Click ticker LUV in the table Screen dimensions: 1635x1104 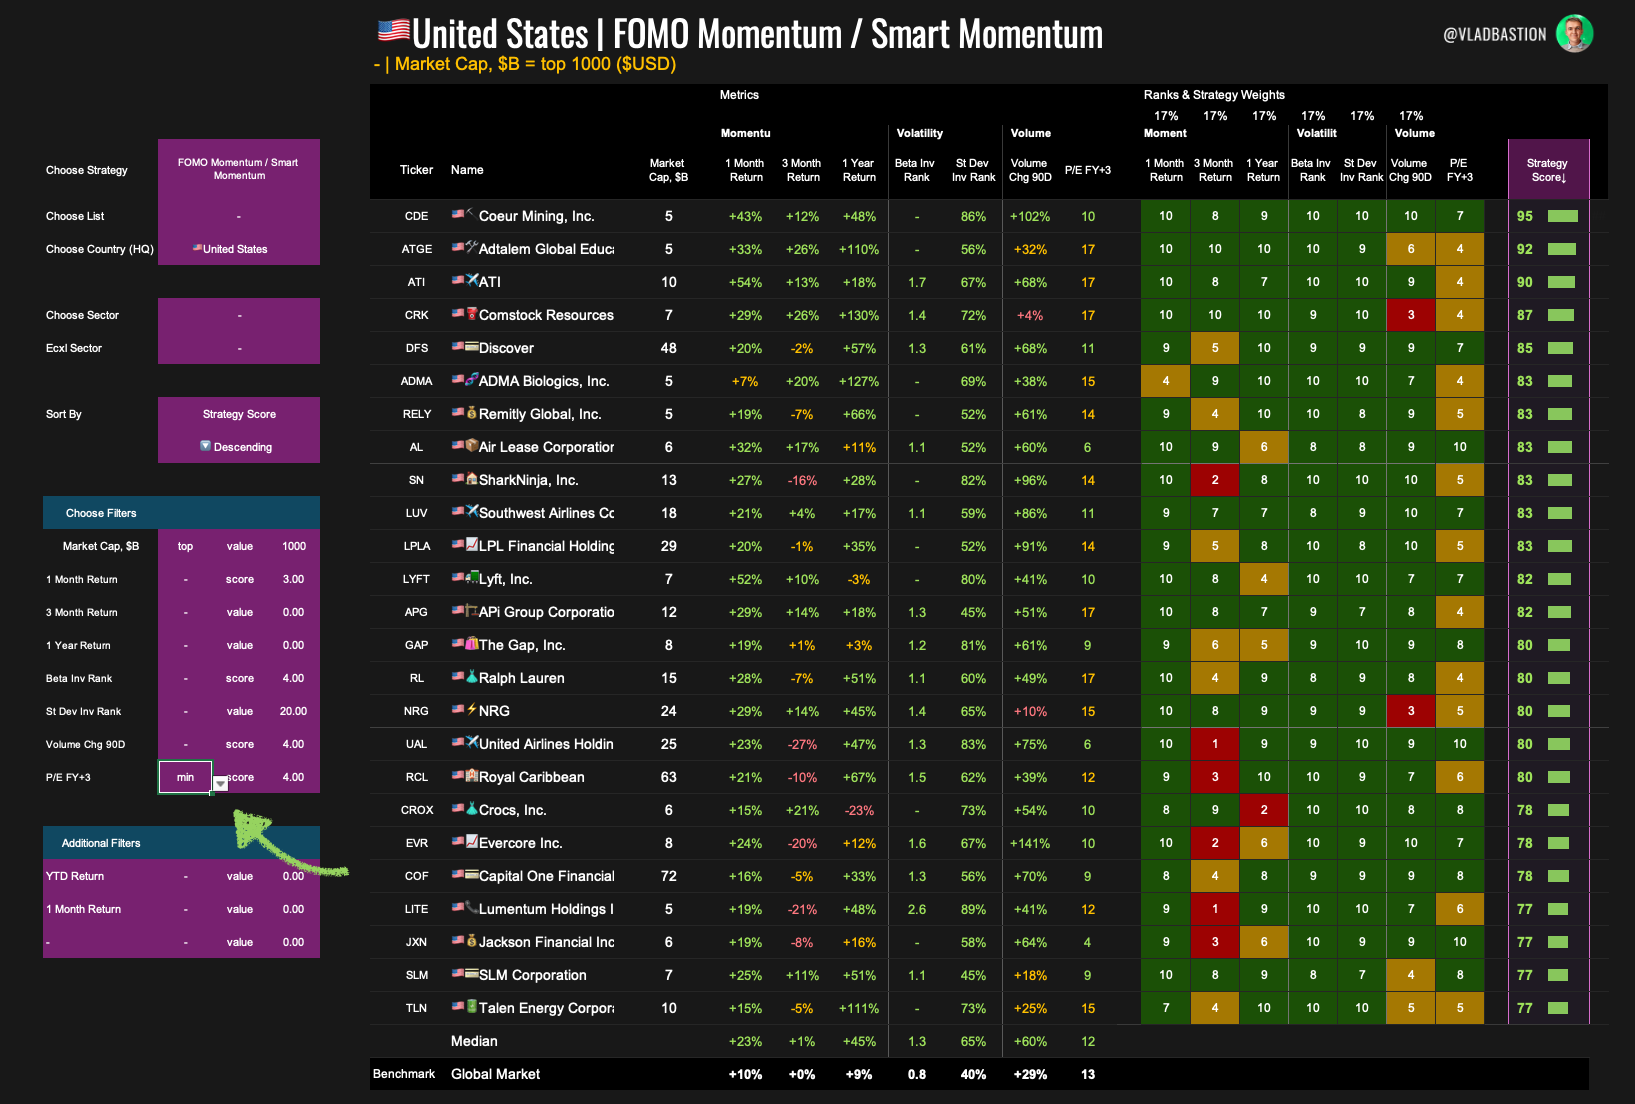coord(416,513)
